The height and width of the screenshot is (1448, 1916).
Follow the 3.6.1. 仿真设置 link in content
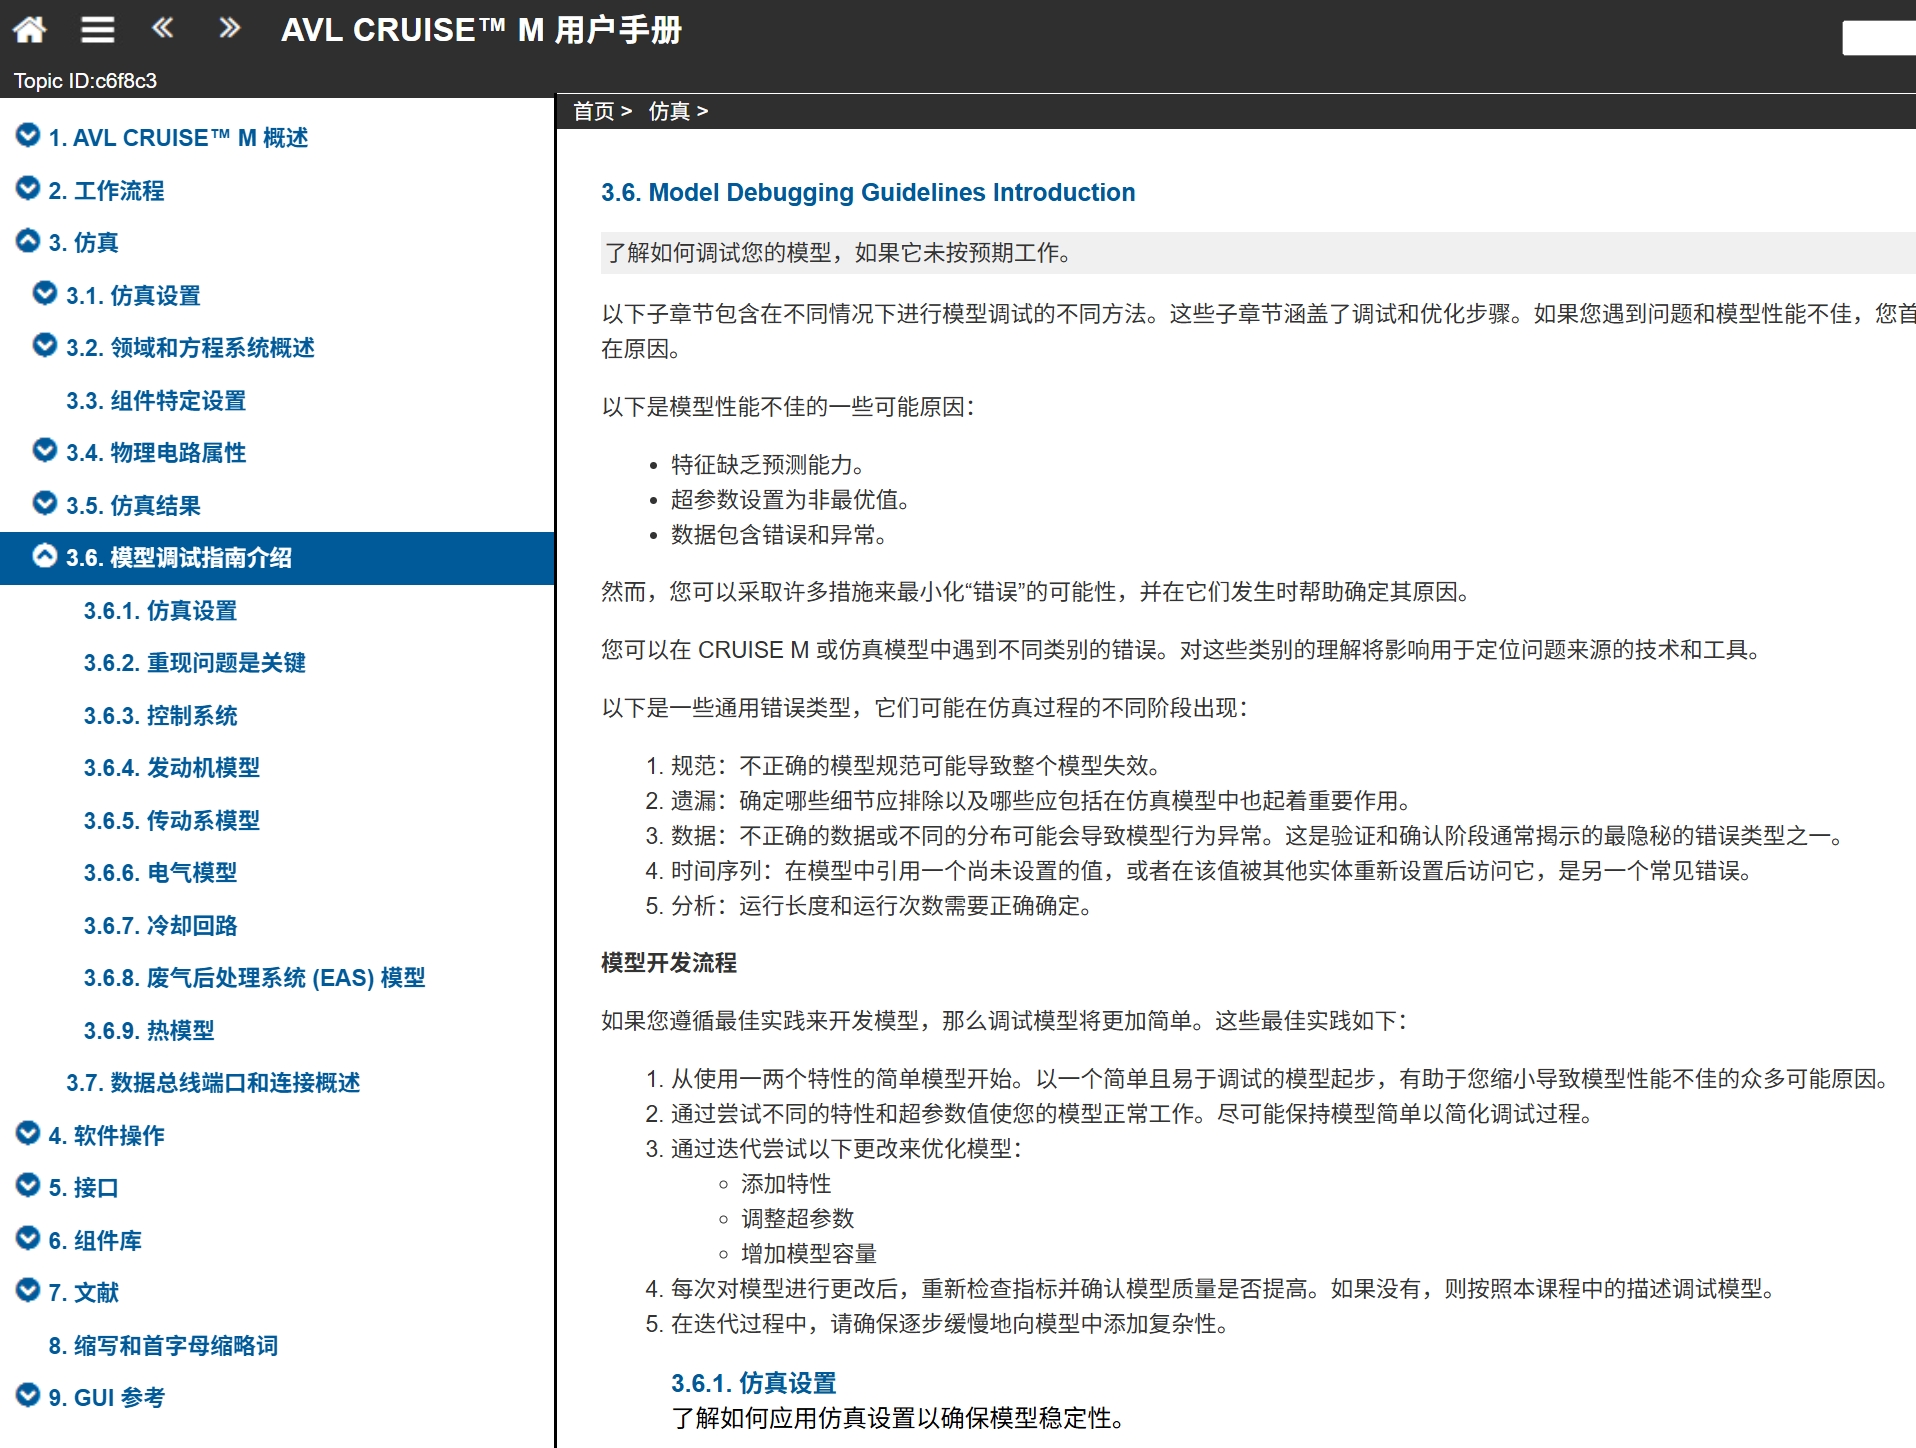pos(754,1383)
